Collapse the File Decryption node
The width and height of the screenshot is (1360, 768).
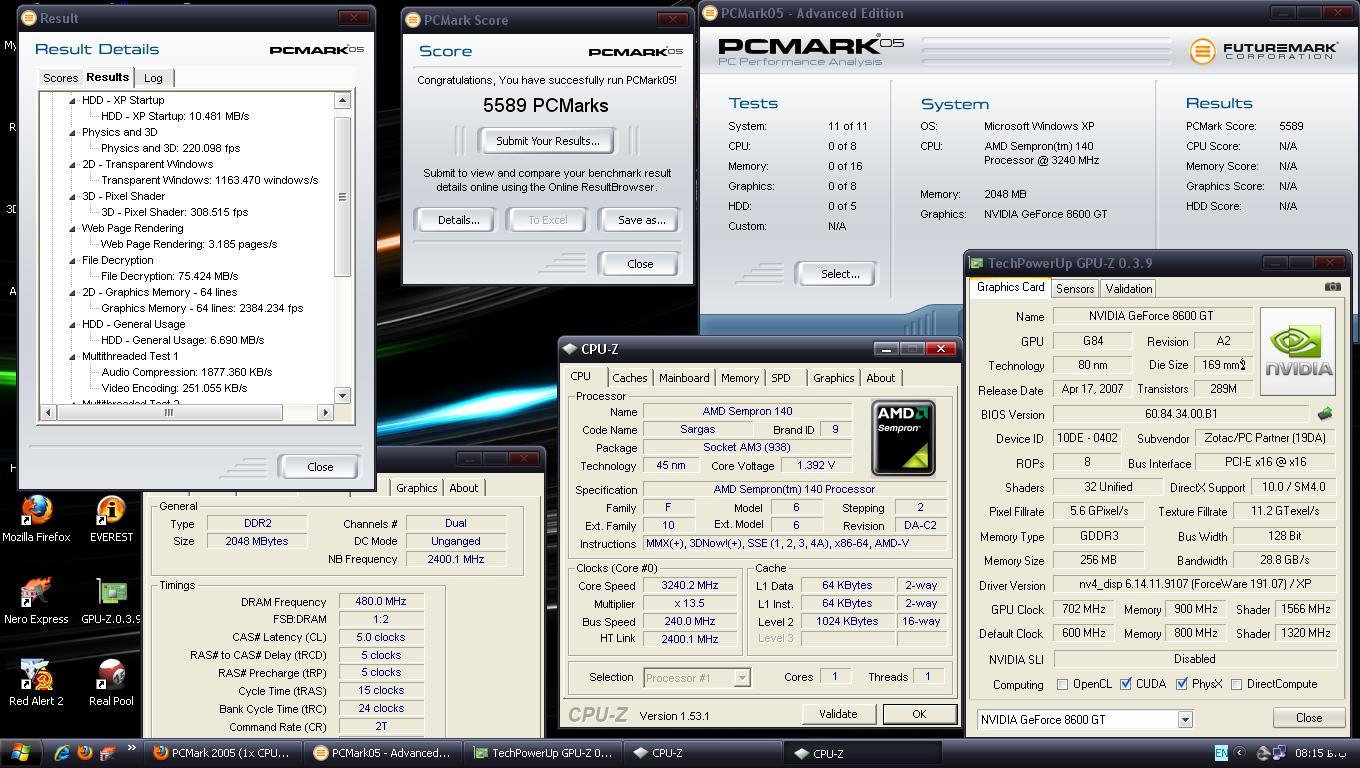click(72, 260)
